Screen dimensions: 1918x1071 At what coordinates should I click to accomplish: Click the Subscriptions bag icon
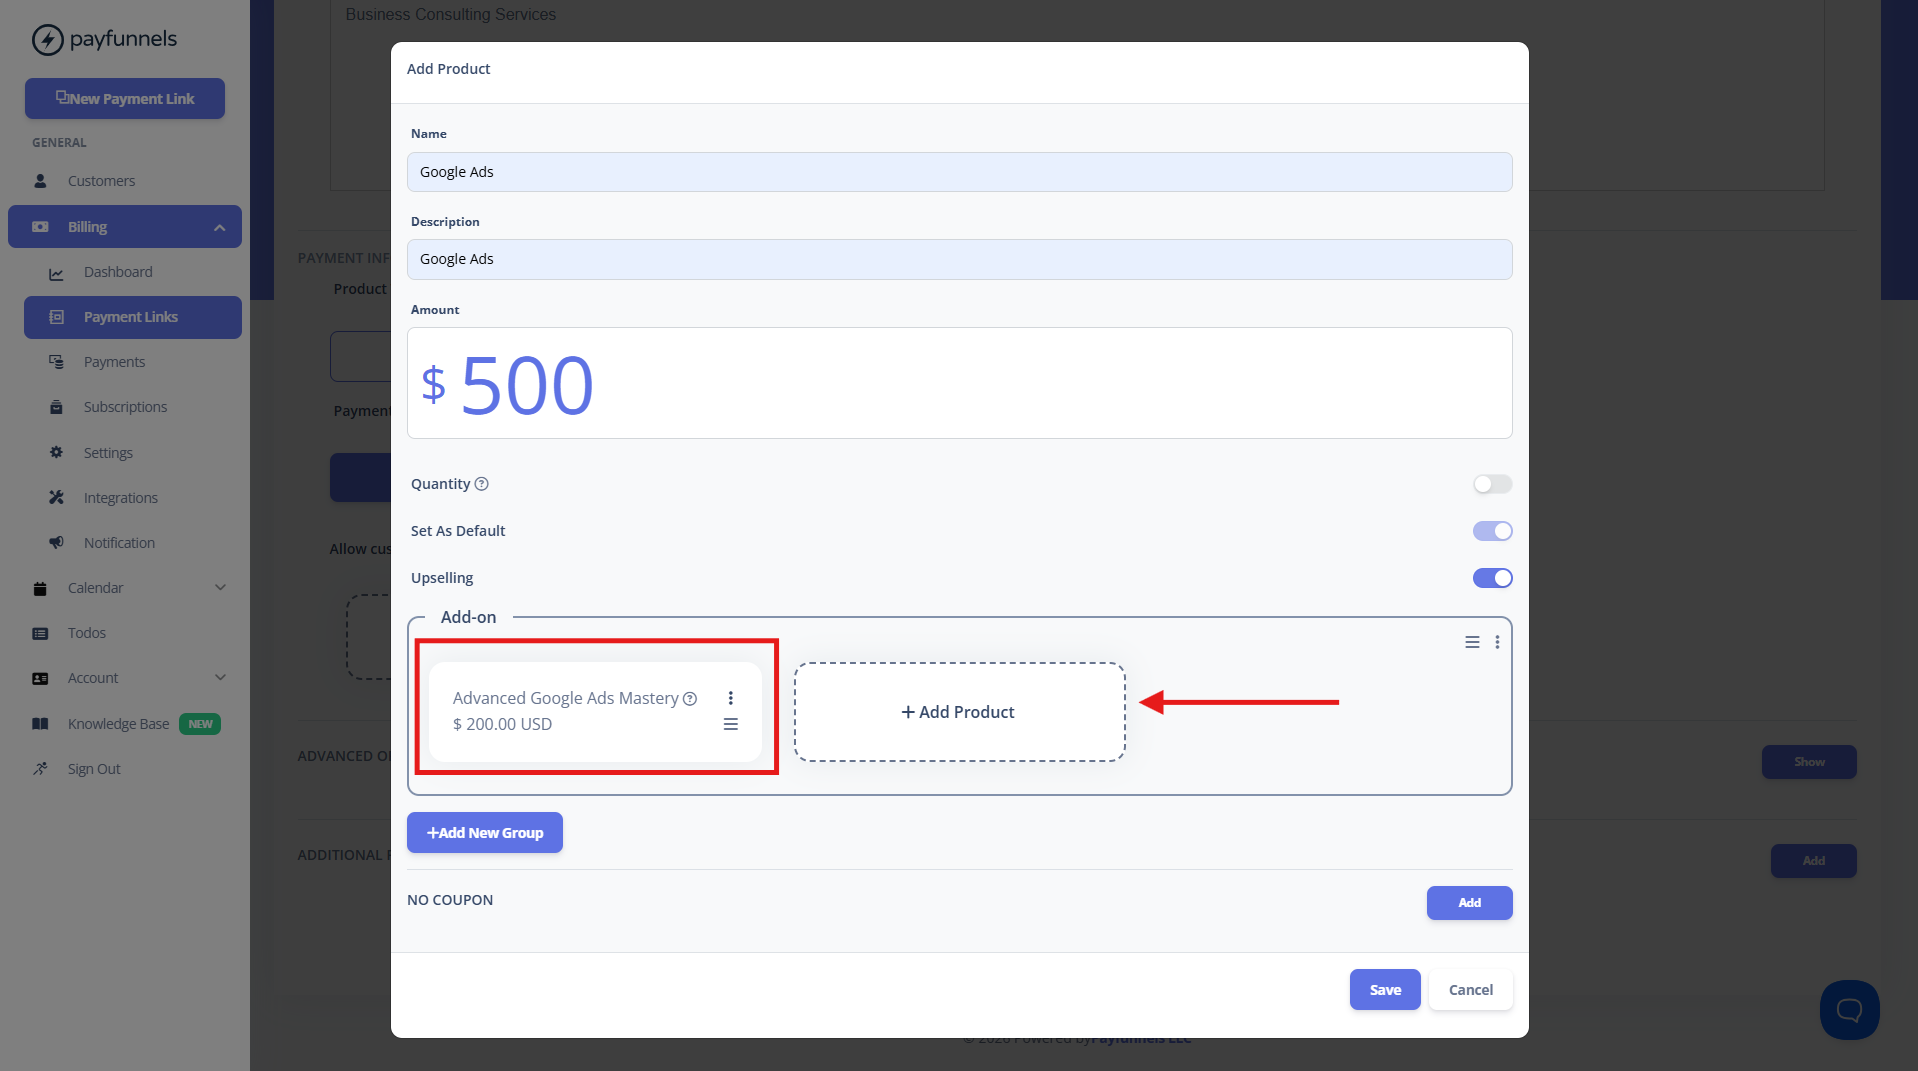[x=56, y=407]
